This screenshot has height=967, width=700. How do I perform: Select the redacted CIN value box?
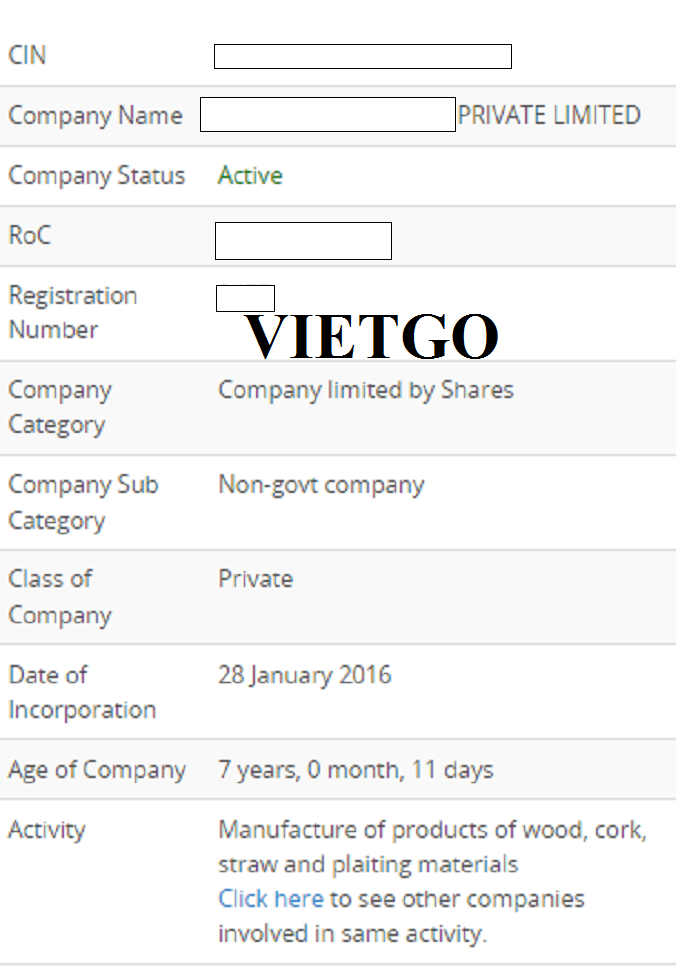point(363,57)
